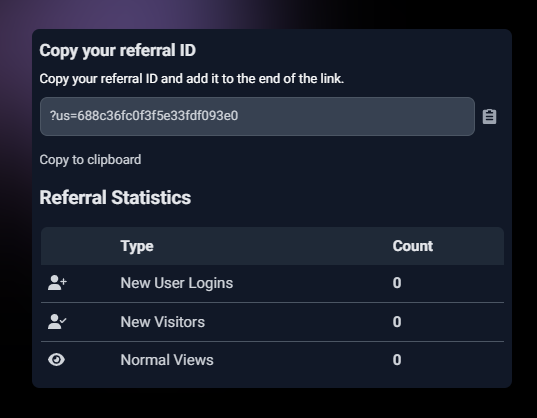Select the New User Logins row label

click(176, 283)
